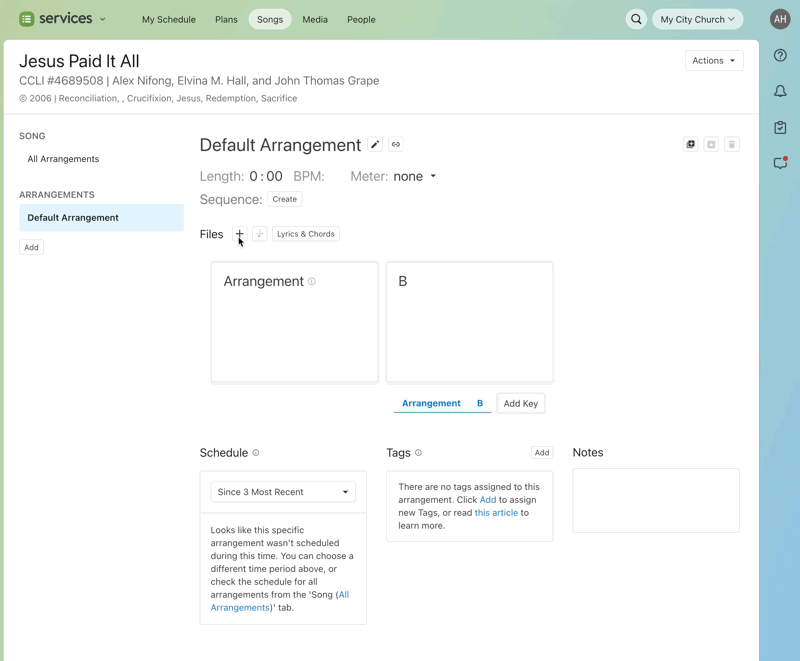The image size is (800, 661).
Task: Expand the My City Church menu
Action: click(697, 19)
